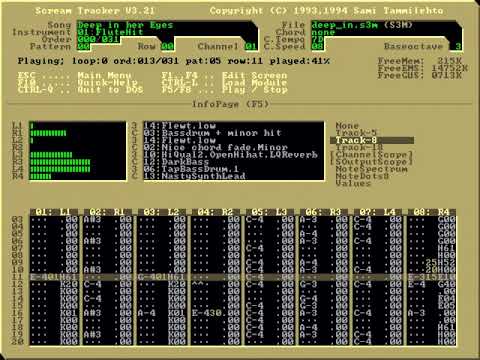Click the 'Scream Tracker V3.21' title text
The image size is (480, 360).
click(95, 11)
